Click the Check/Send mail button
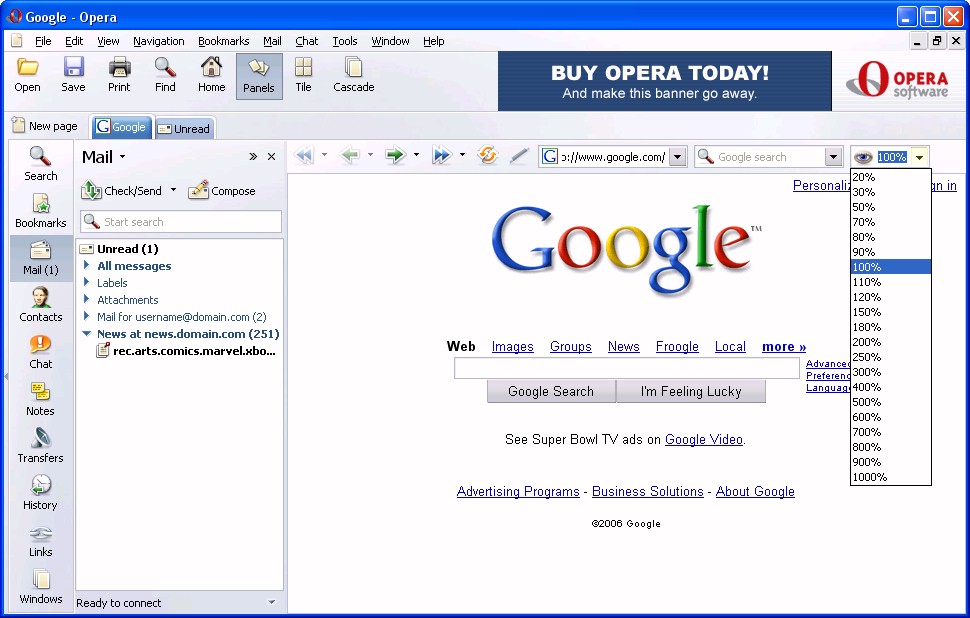The width and height of the screenshot is (970, 618). click(x=122, y=191)
